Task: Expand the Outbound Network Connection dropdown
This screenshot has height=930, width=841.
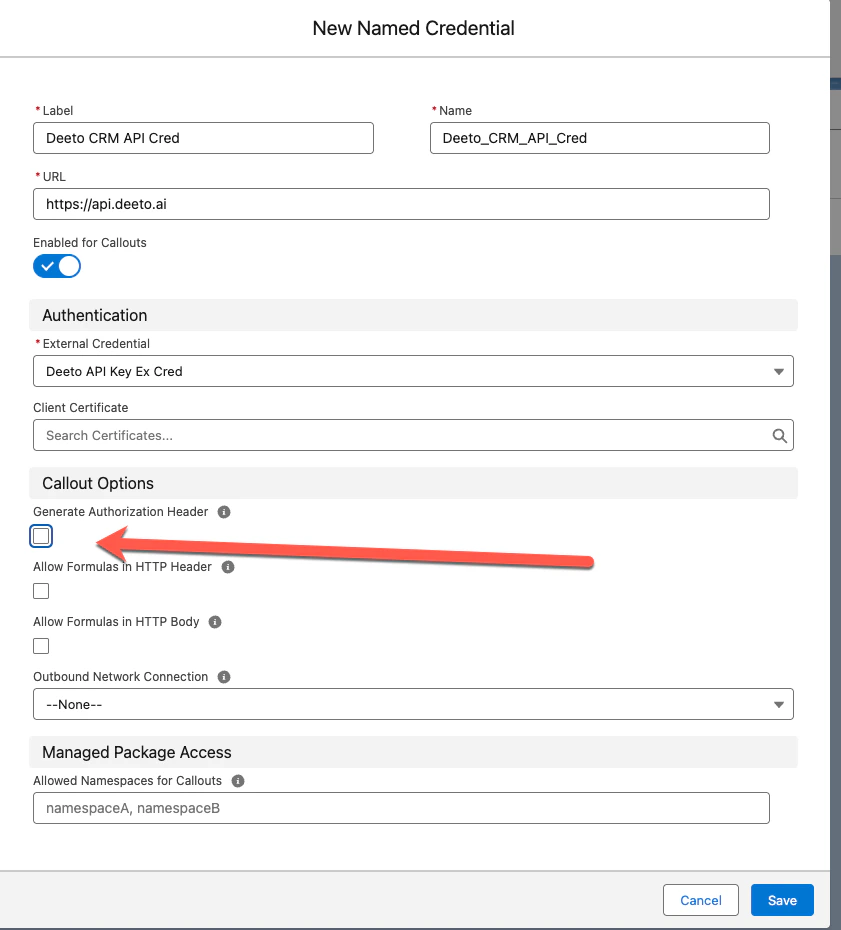Action: pos(413,704)
